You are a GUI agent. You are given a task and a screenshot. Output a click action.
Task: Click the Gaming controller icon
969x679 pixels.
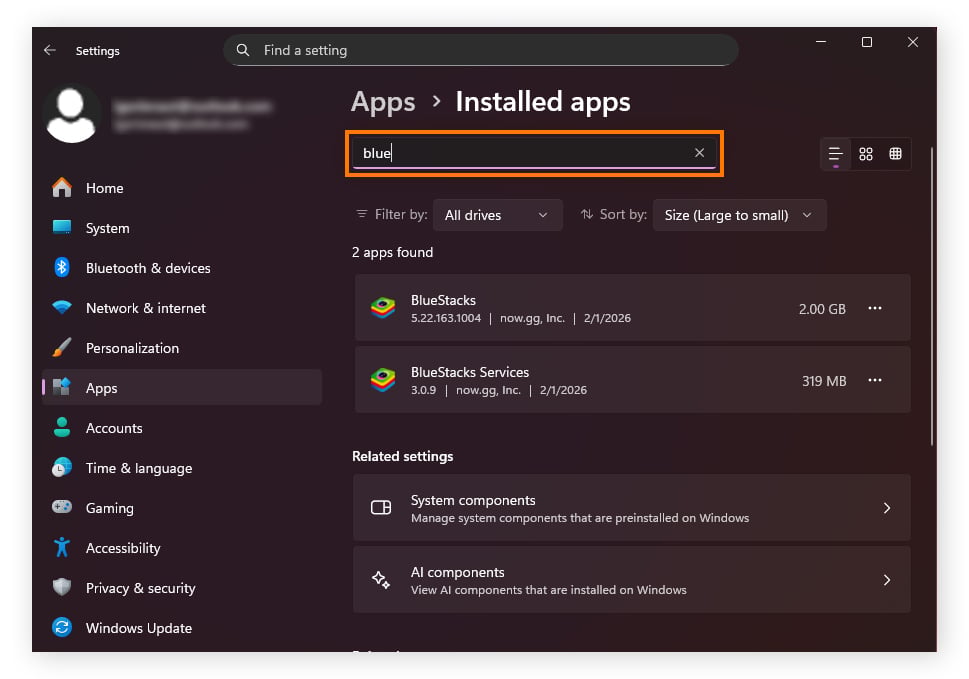pos(62,507)
